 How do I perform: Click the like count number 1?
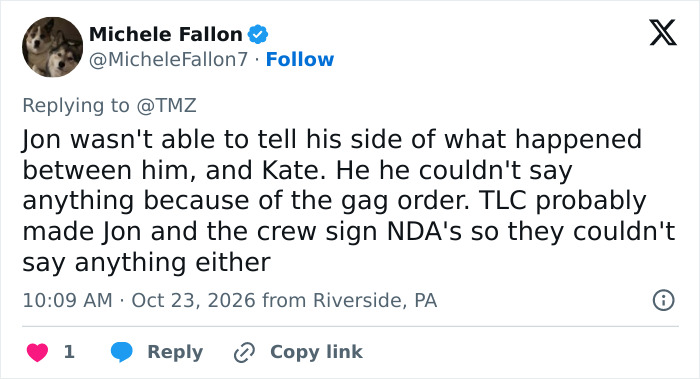tap(69, 352)
